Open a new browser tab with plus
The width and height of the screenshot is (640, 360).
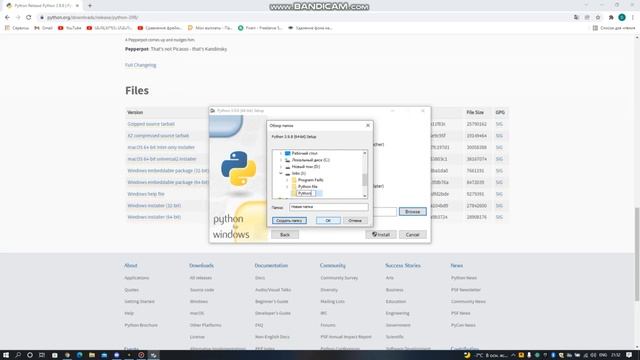90,6
